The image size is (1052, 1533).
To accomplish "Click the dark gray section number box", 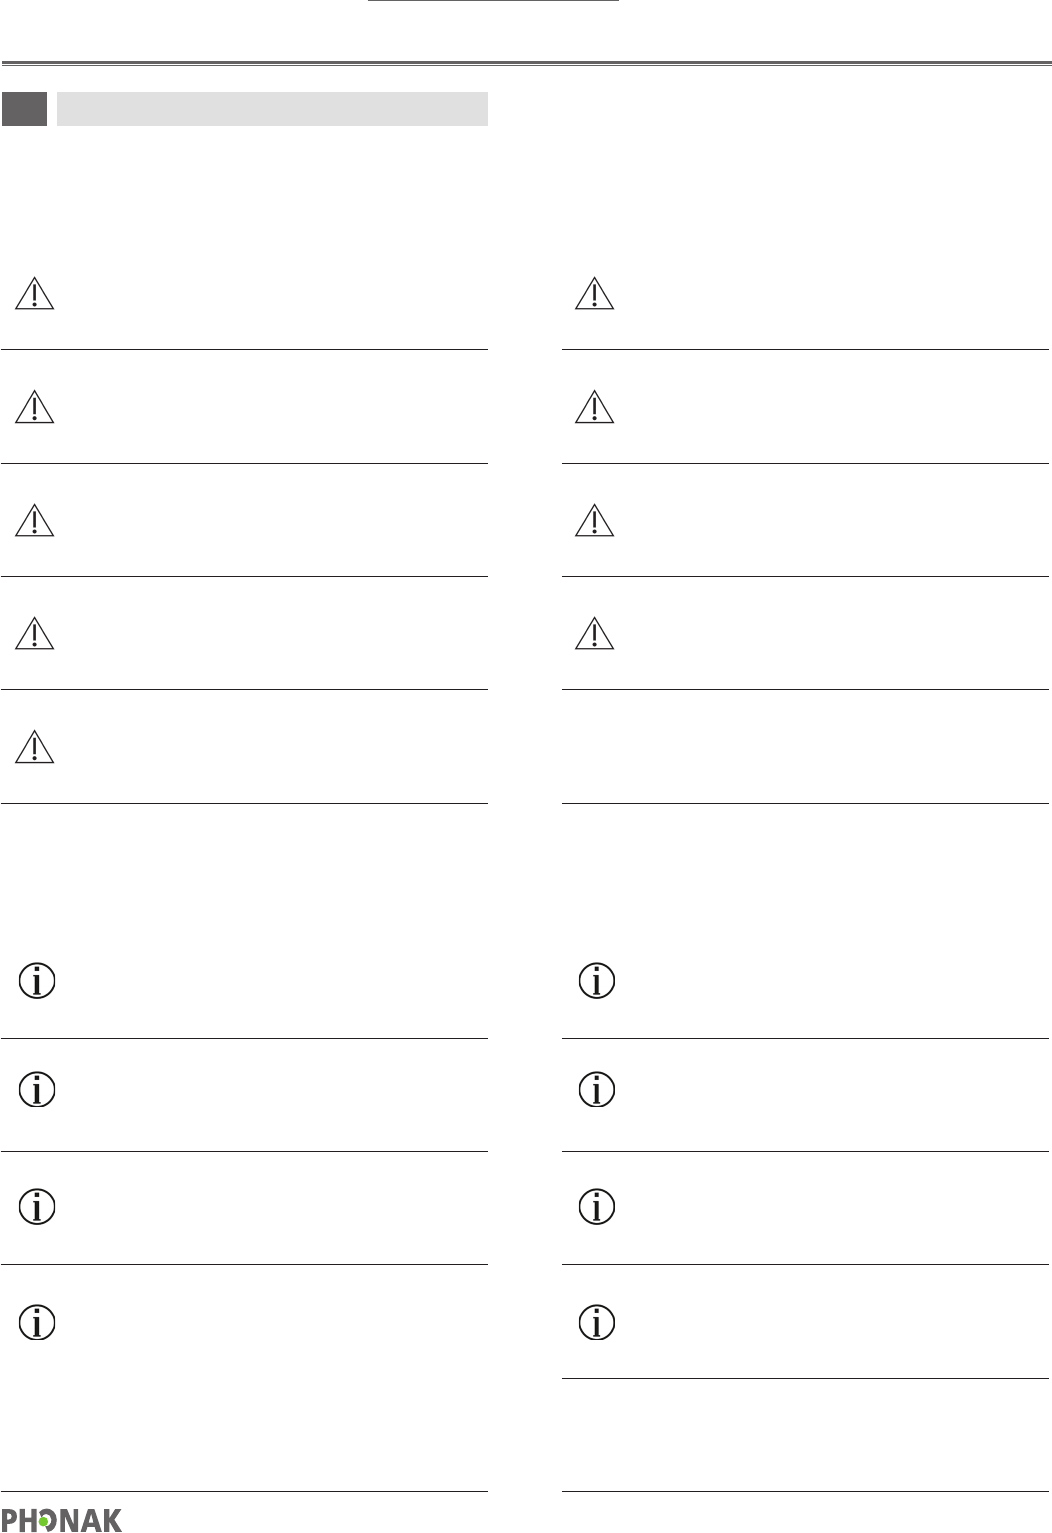I will tap(24, 109).
